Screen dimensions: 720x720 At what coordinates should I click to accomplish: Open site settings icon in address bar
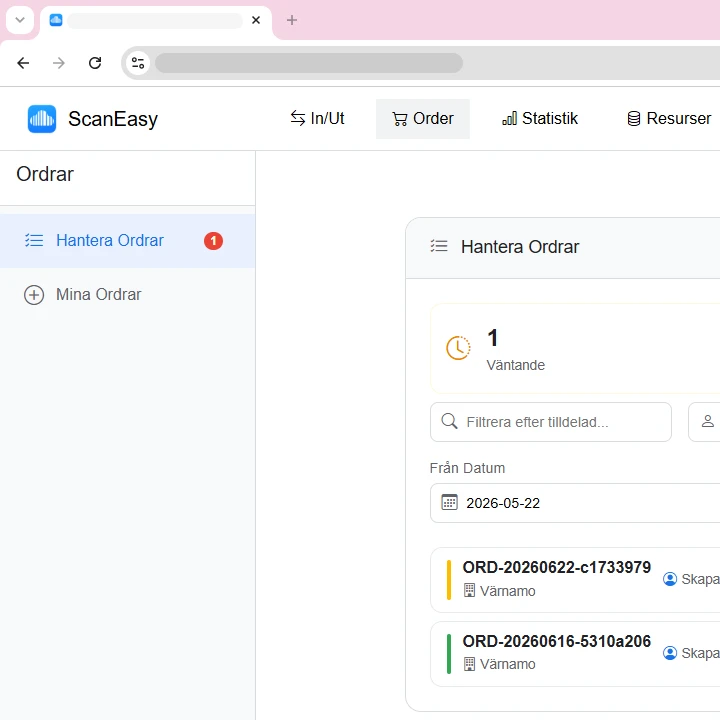click(x=138, y=63)
